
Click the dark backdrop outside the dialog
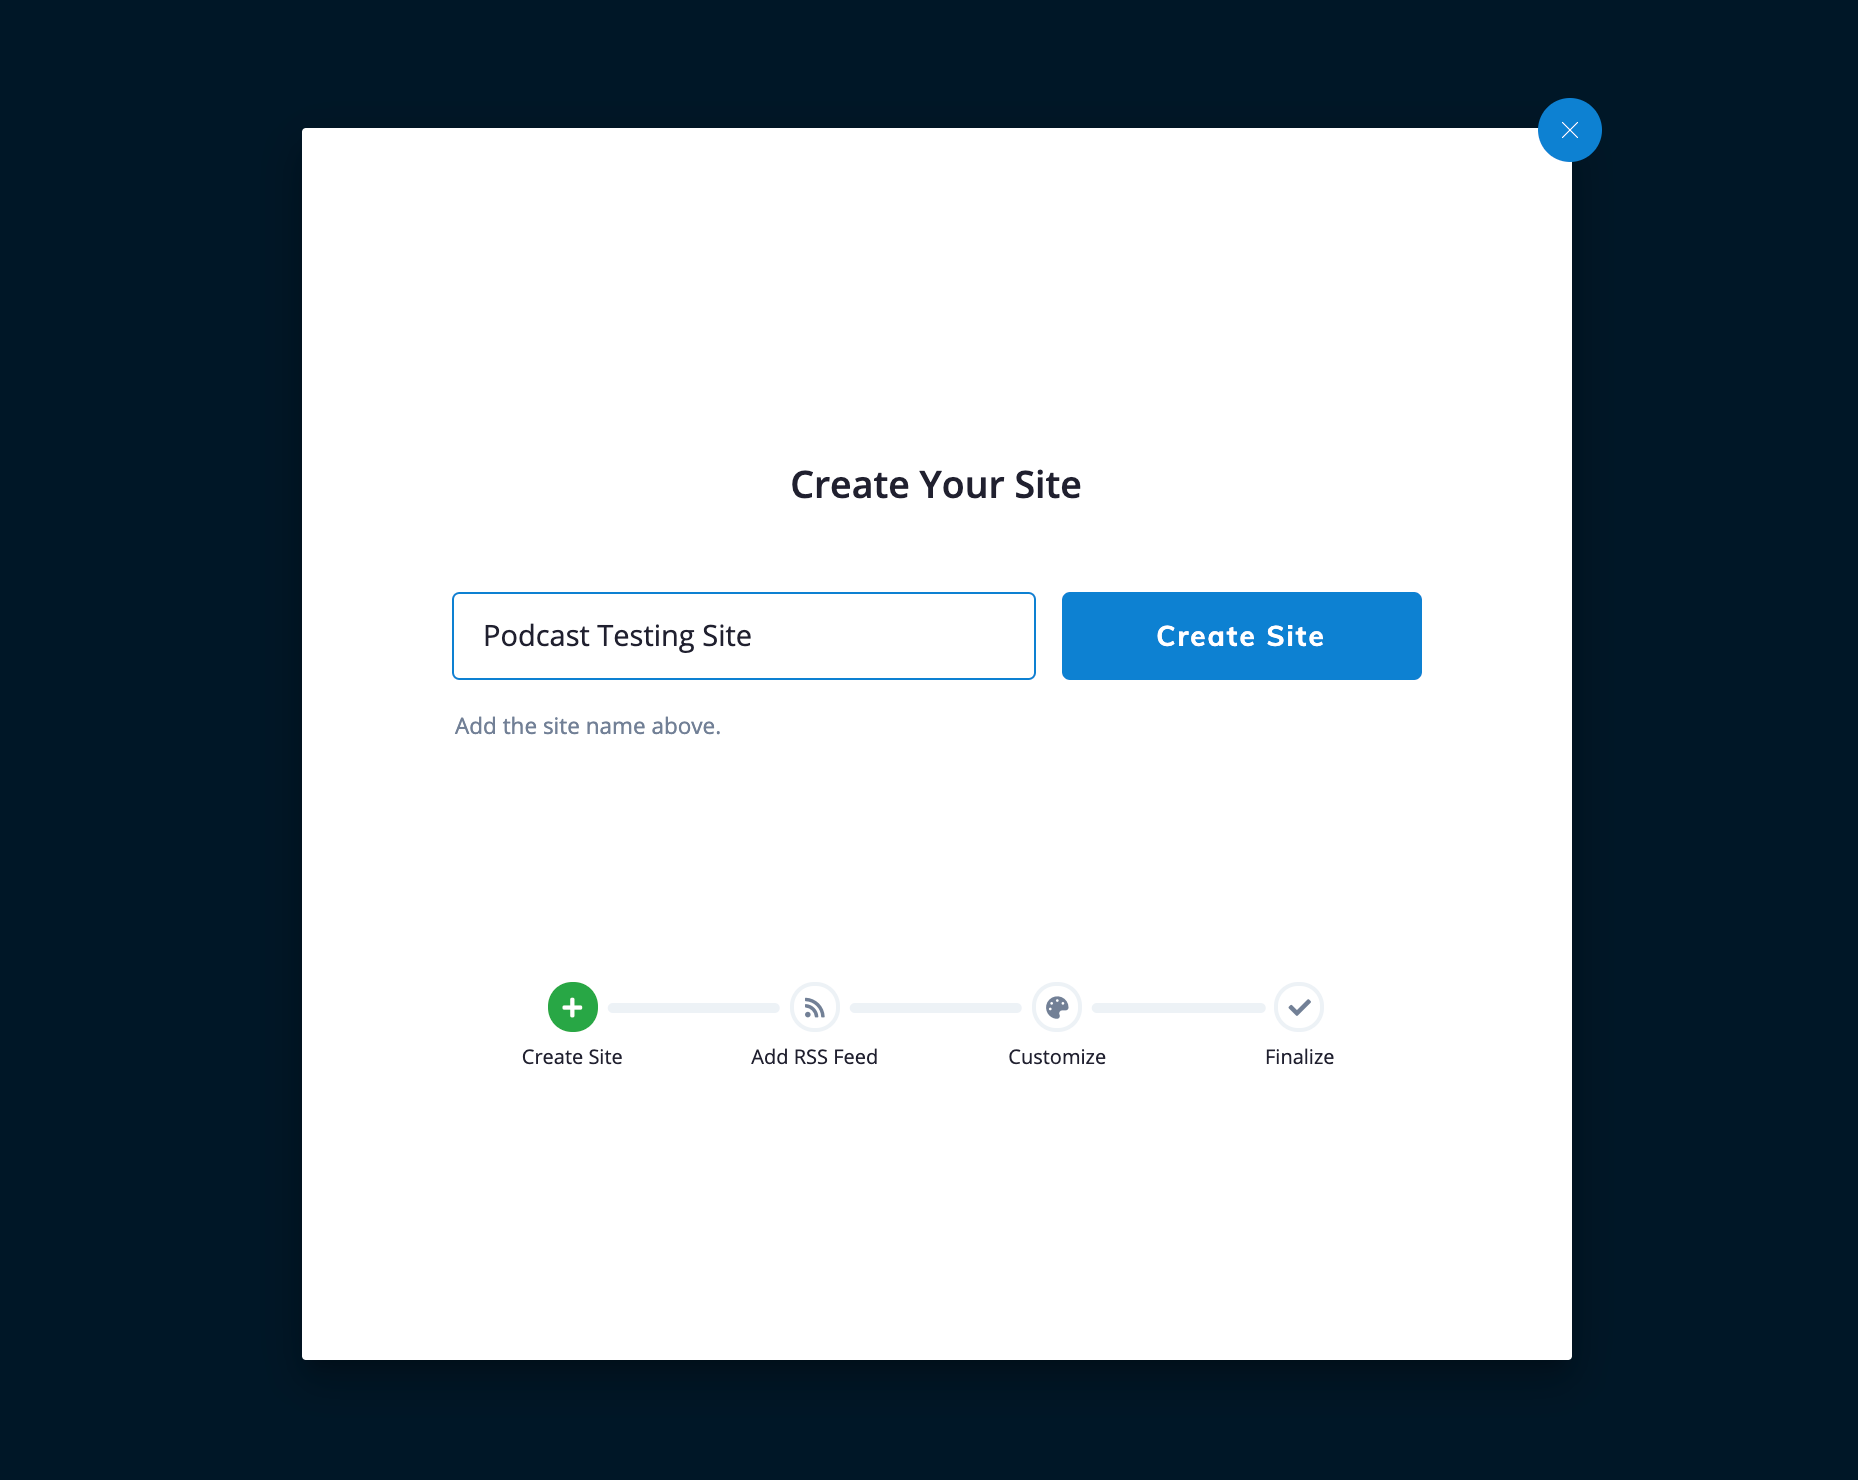click(150, 700)
